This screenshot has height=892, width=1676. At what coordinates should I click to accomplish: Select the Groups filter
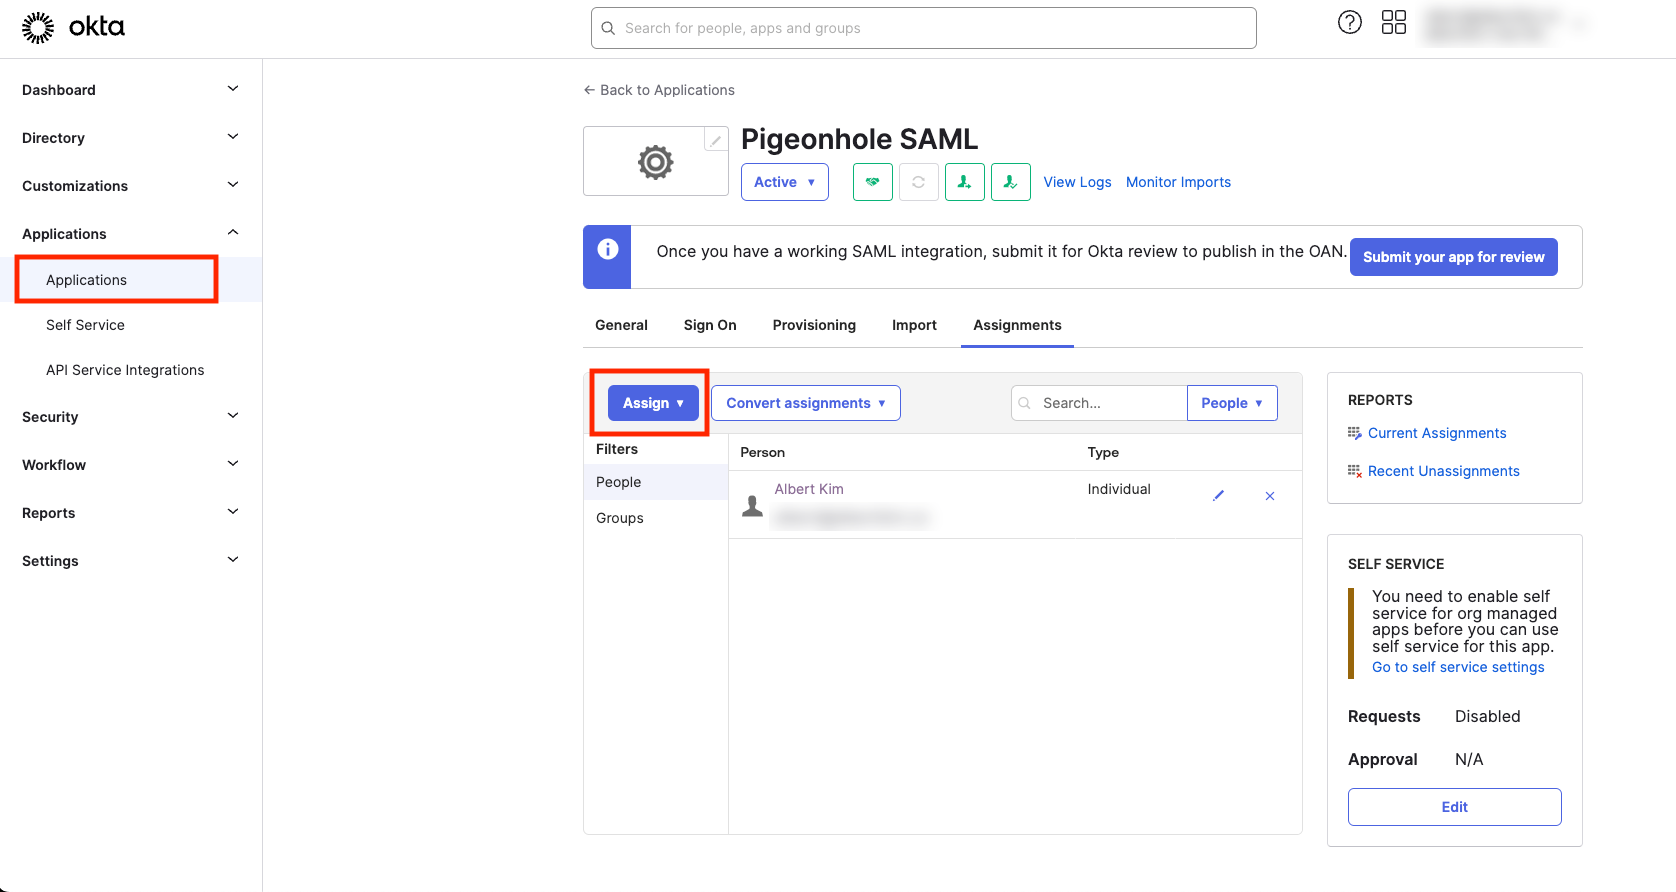pos(656,518)
